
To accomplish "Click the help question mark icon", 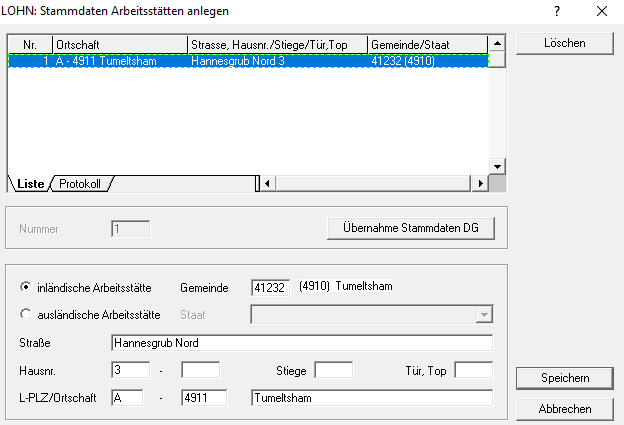I will [557, 11].
